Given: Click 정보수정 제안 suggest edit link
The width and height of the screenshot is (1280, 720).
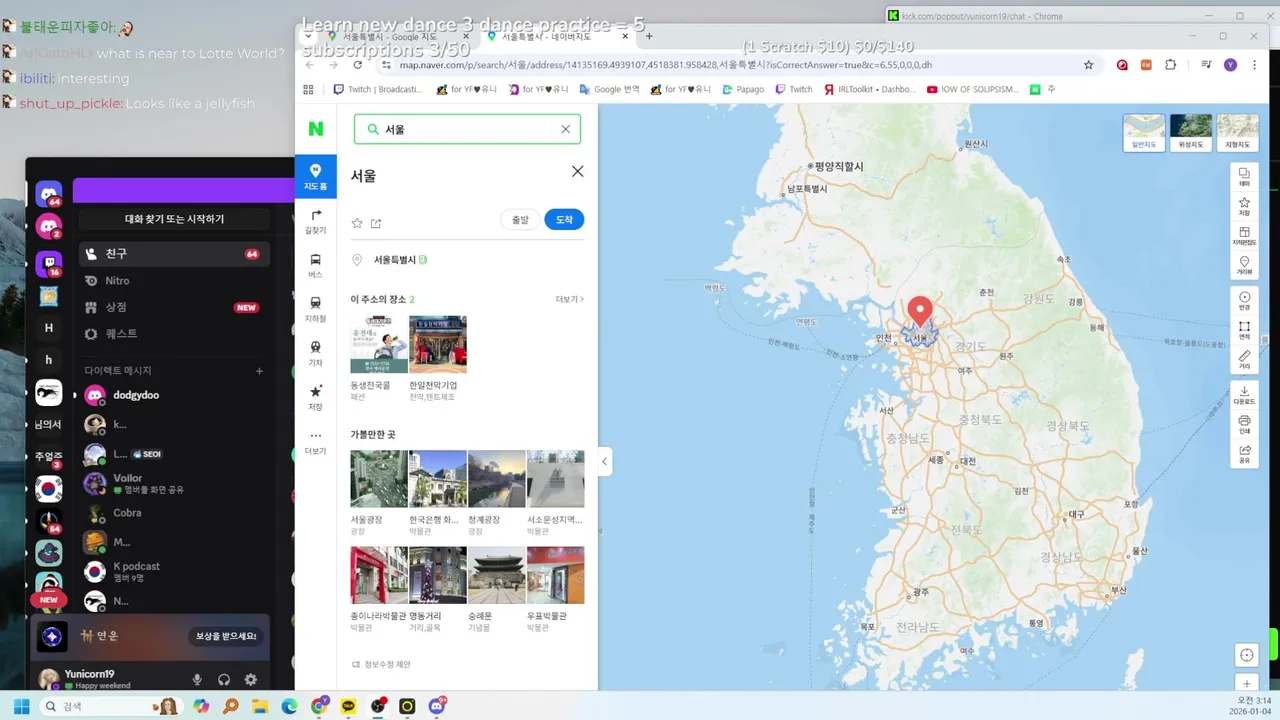Looking at the screenshot, I should pos(381,664).
